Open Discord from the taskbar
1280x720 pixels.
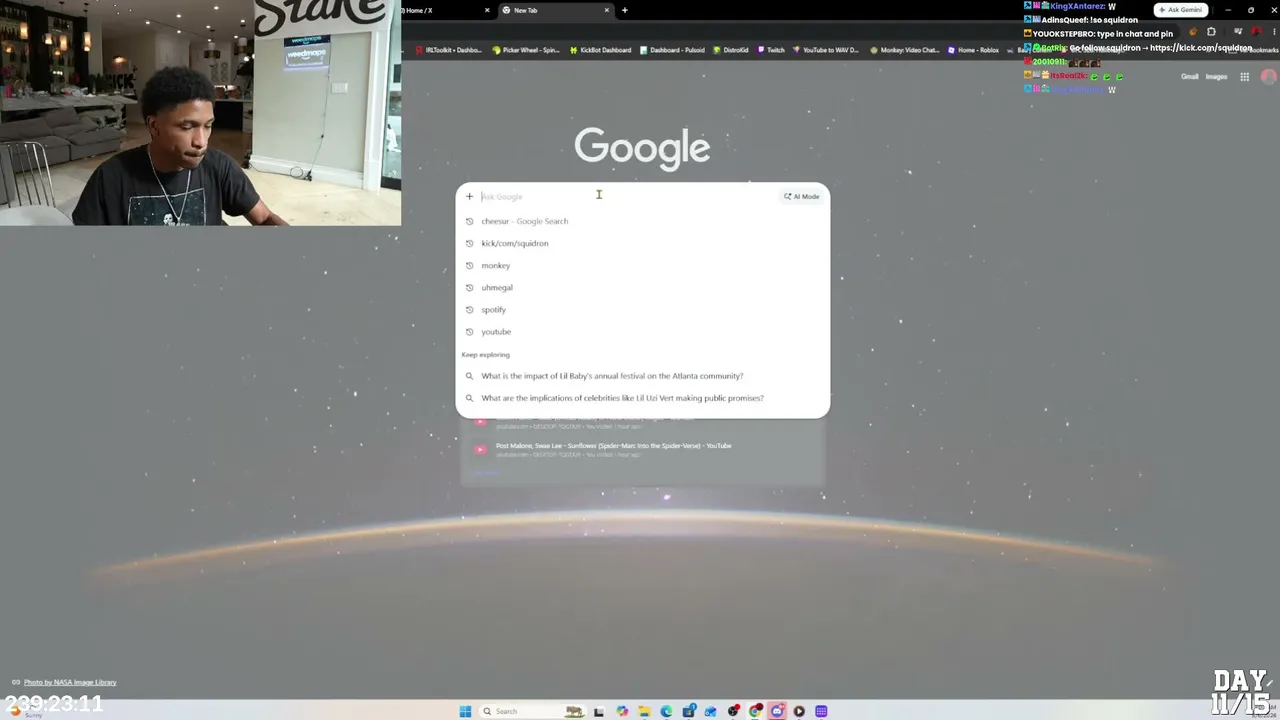(x=777, y=711)
